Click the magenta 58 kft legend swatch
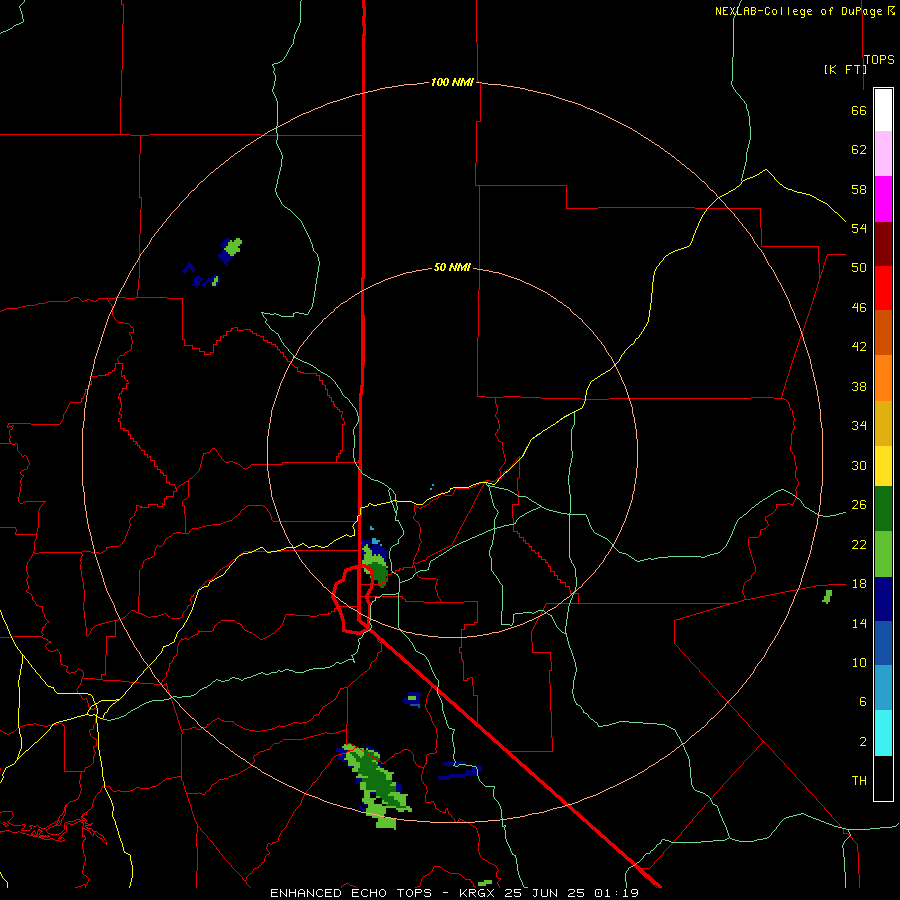The width and height of the screenshot is (900, 900). (883, 199)
